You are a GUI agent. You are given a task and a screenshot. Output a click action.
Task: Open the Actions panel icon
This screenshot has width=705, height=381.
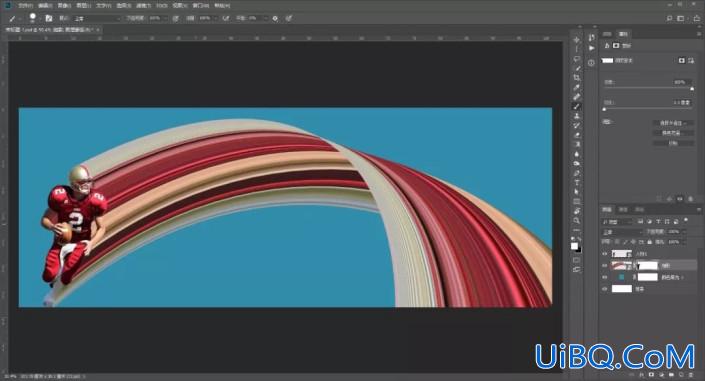592,48
